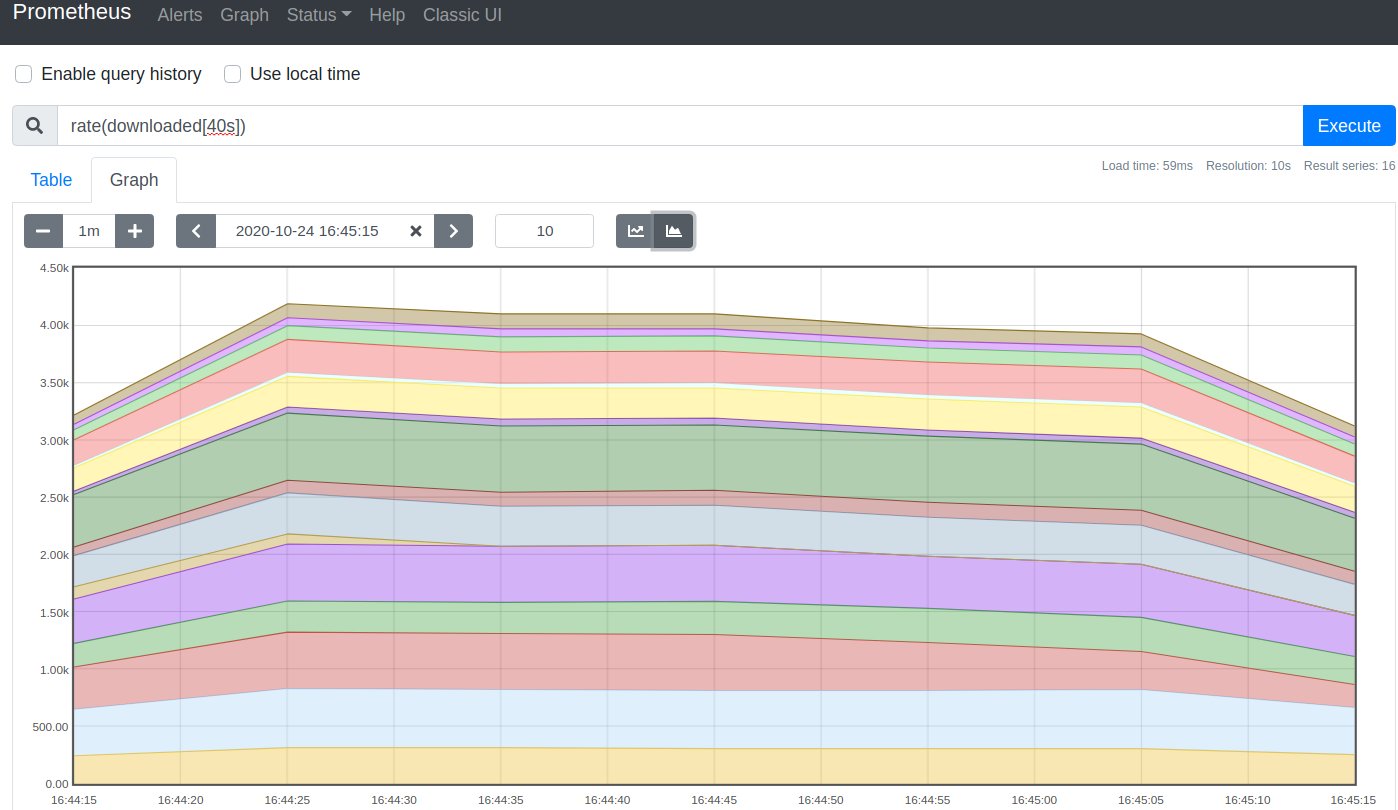
Task: Increase the graph range with plus button
Action: [135, 231]
